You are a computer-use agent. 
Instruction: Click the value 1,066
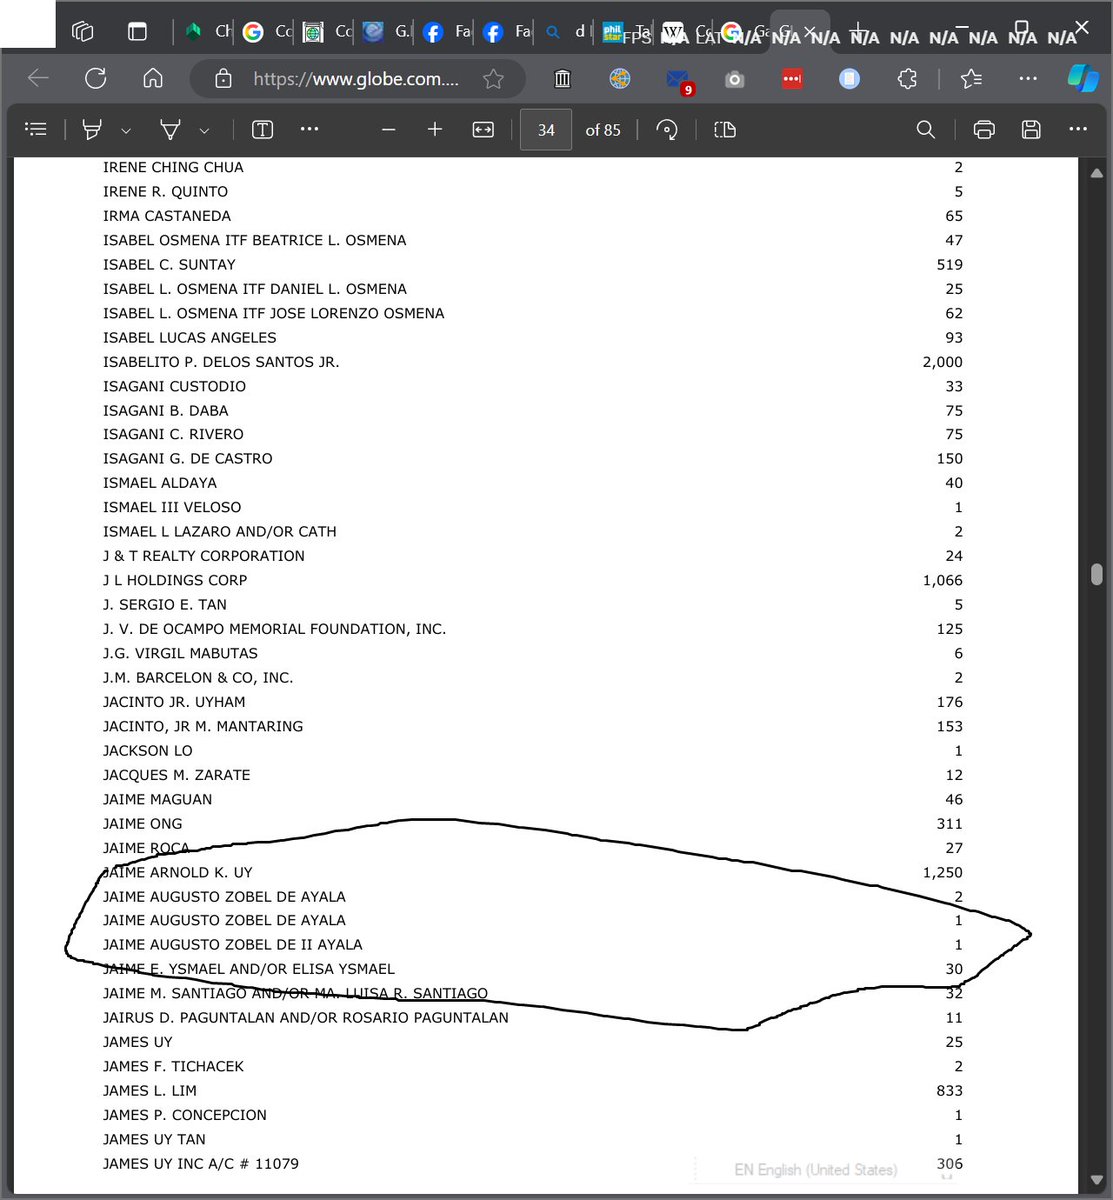click(x=943, y=580)
